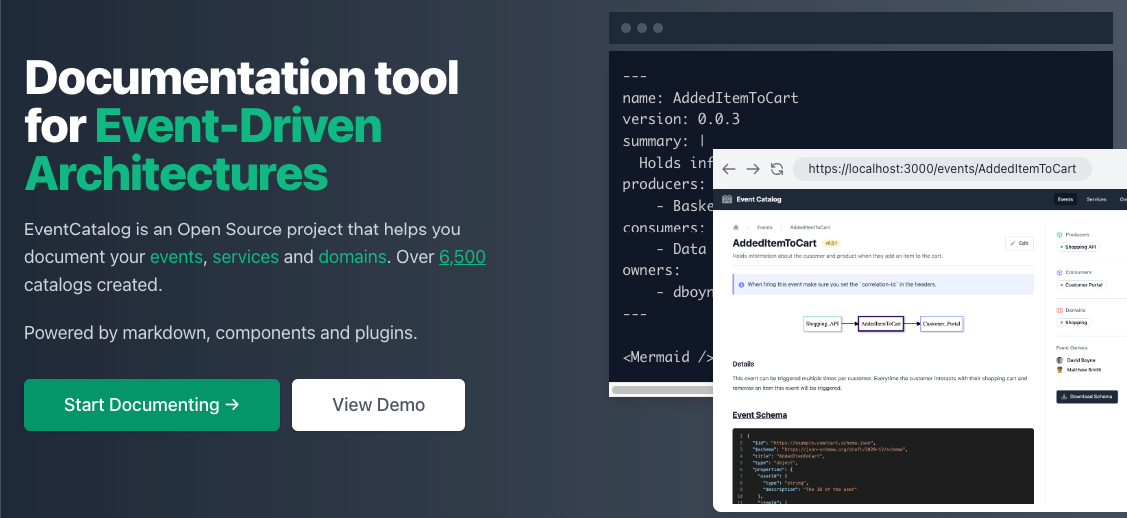Viewport: 1127px width, 518px height.
Task: Click the 'Details' section heading
Action: pyautogui.click(x=743, y=364)
